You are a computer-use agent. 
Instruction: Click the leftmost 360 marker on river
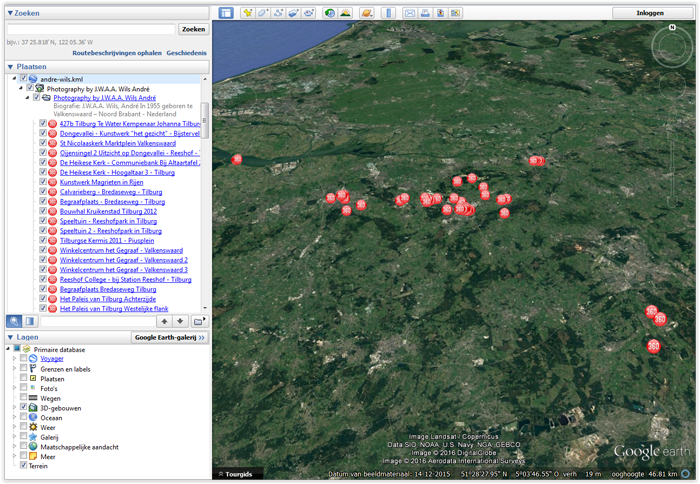(237, 159)
